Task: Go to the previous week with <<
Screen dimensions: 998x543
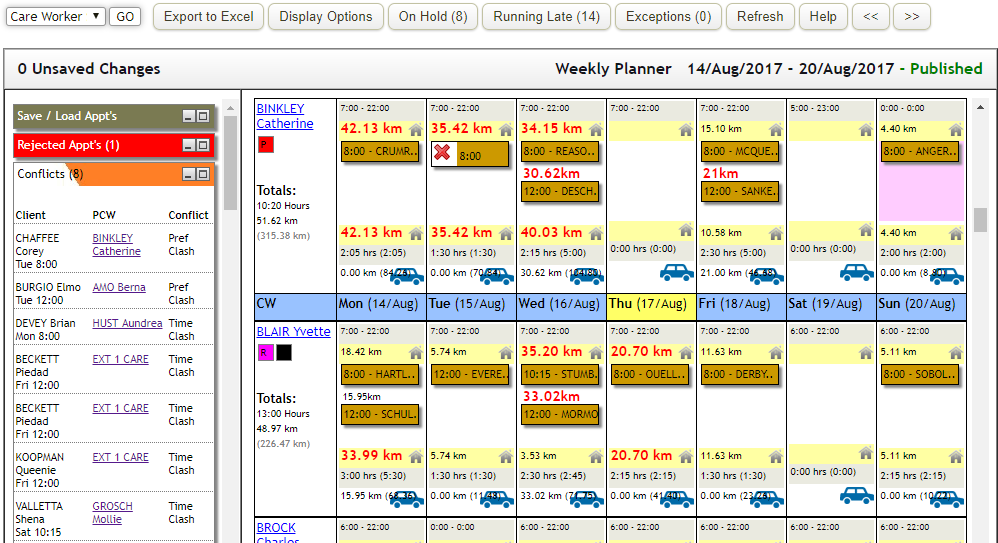Action: [871, 17]
